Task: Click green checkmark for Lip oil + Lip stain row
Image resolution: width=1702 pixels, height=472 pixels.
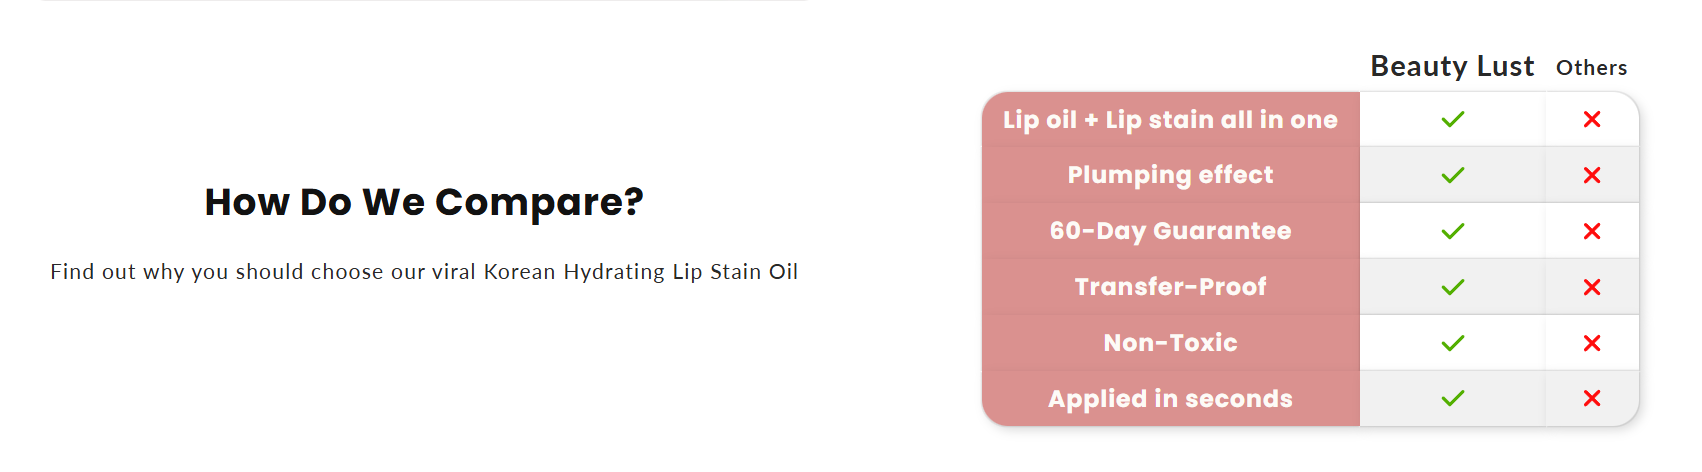Action: [1452, 120]
